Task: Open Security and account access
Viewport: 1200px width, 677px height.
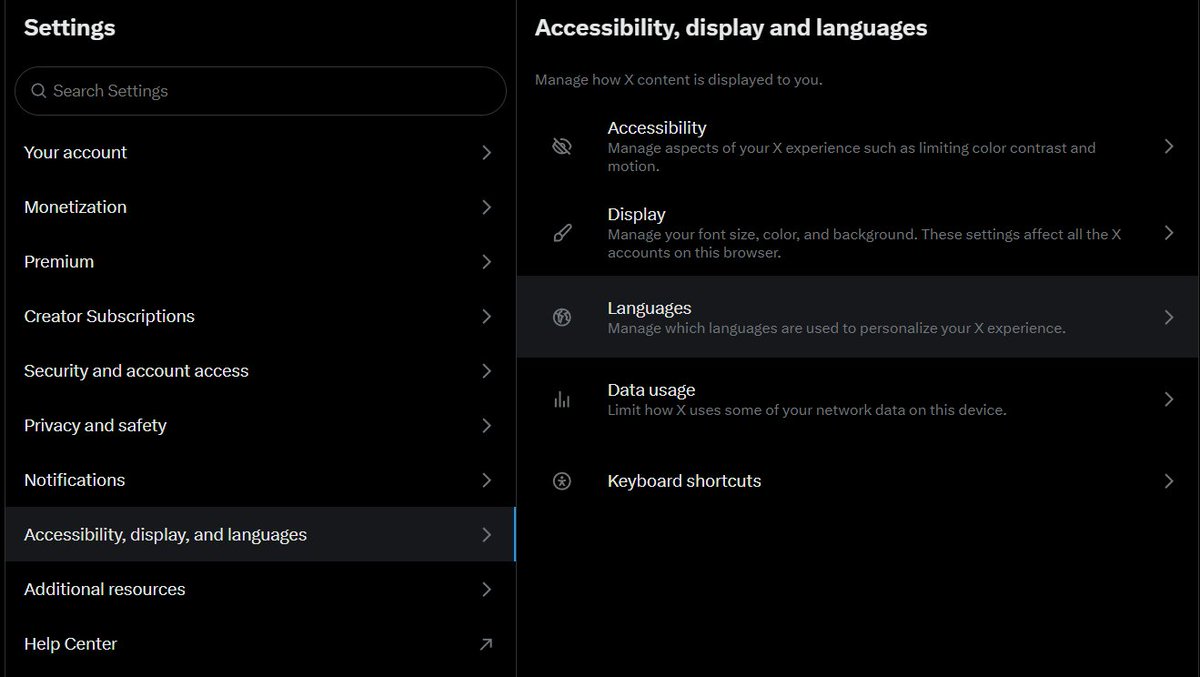Action: pos(260,371)
